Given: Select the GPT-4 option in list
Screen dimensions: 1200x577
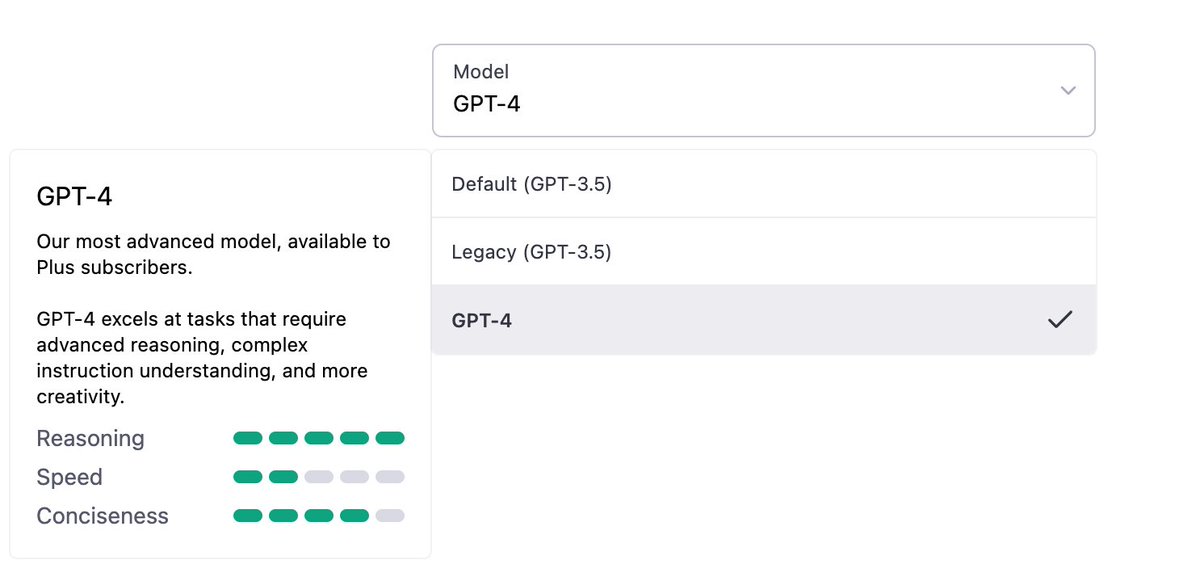Looking at the screenshot, I should [x=763, y=320].
